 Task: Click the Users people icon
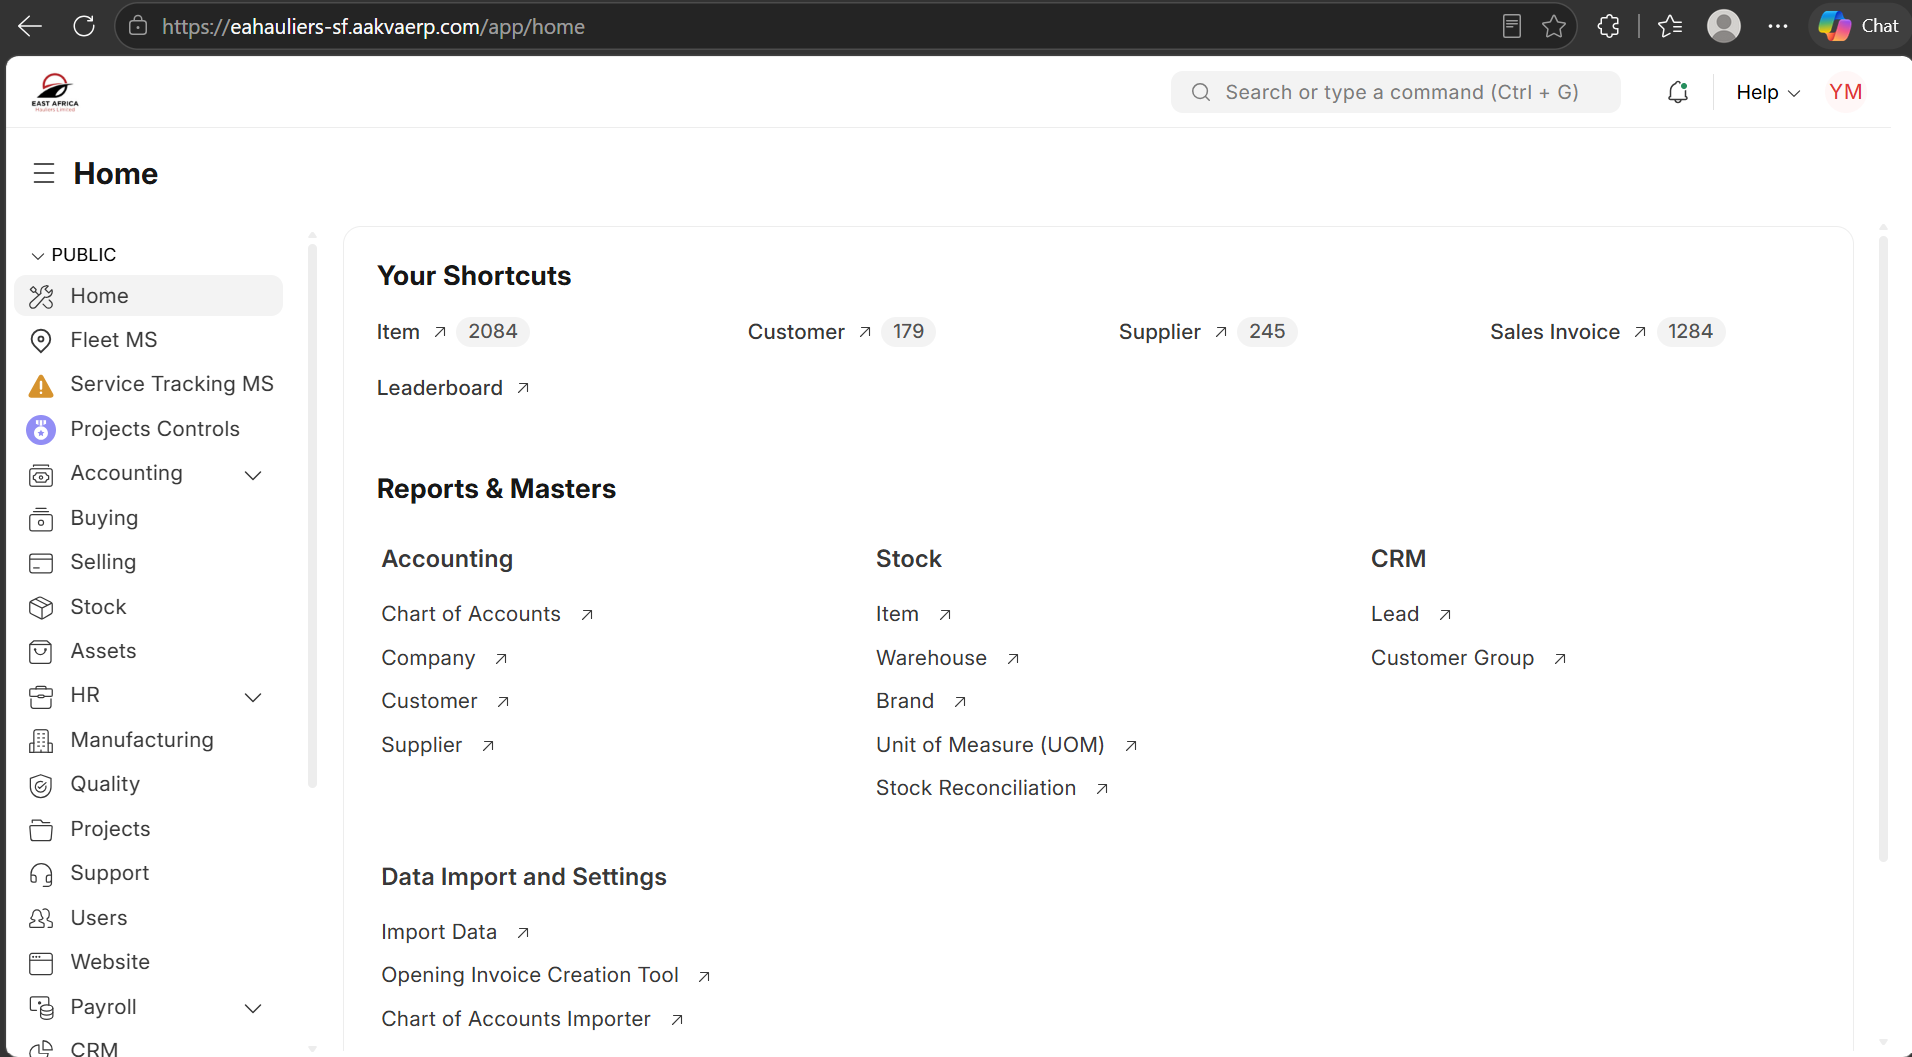pyautogui.click(x=41, y=919)
